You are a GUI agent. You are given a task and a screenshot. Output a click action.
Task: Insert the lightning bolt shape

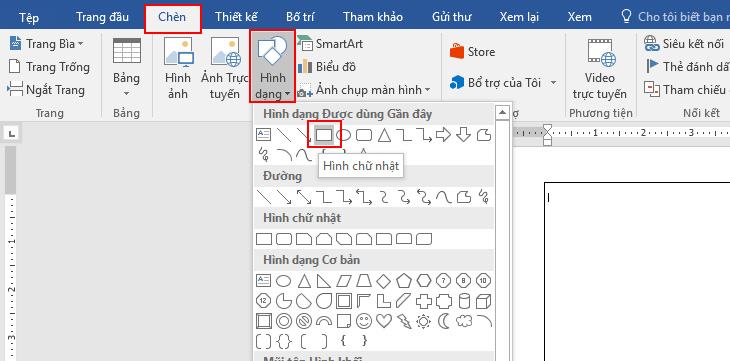[x=404, y=321]
